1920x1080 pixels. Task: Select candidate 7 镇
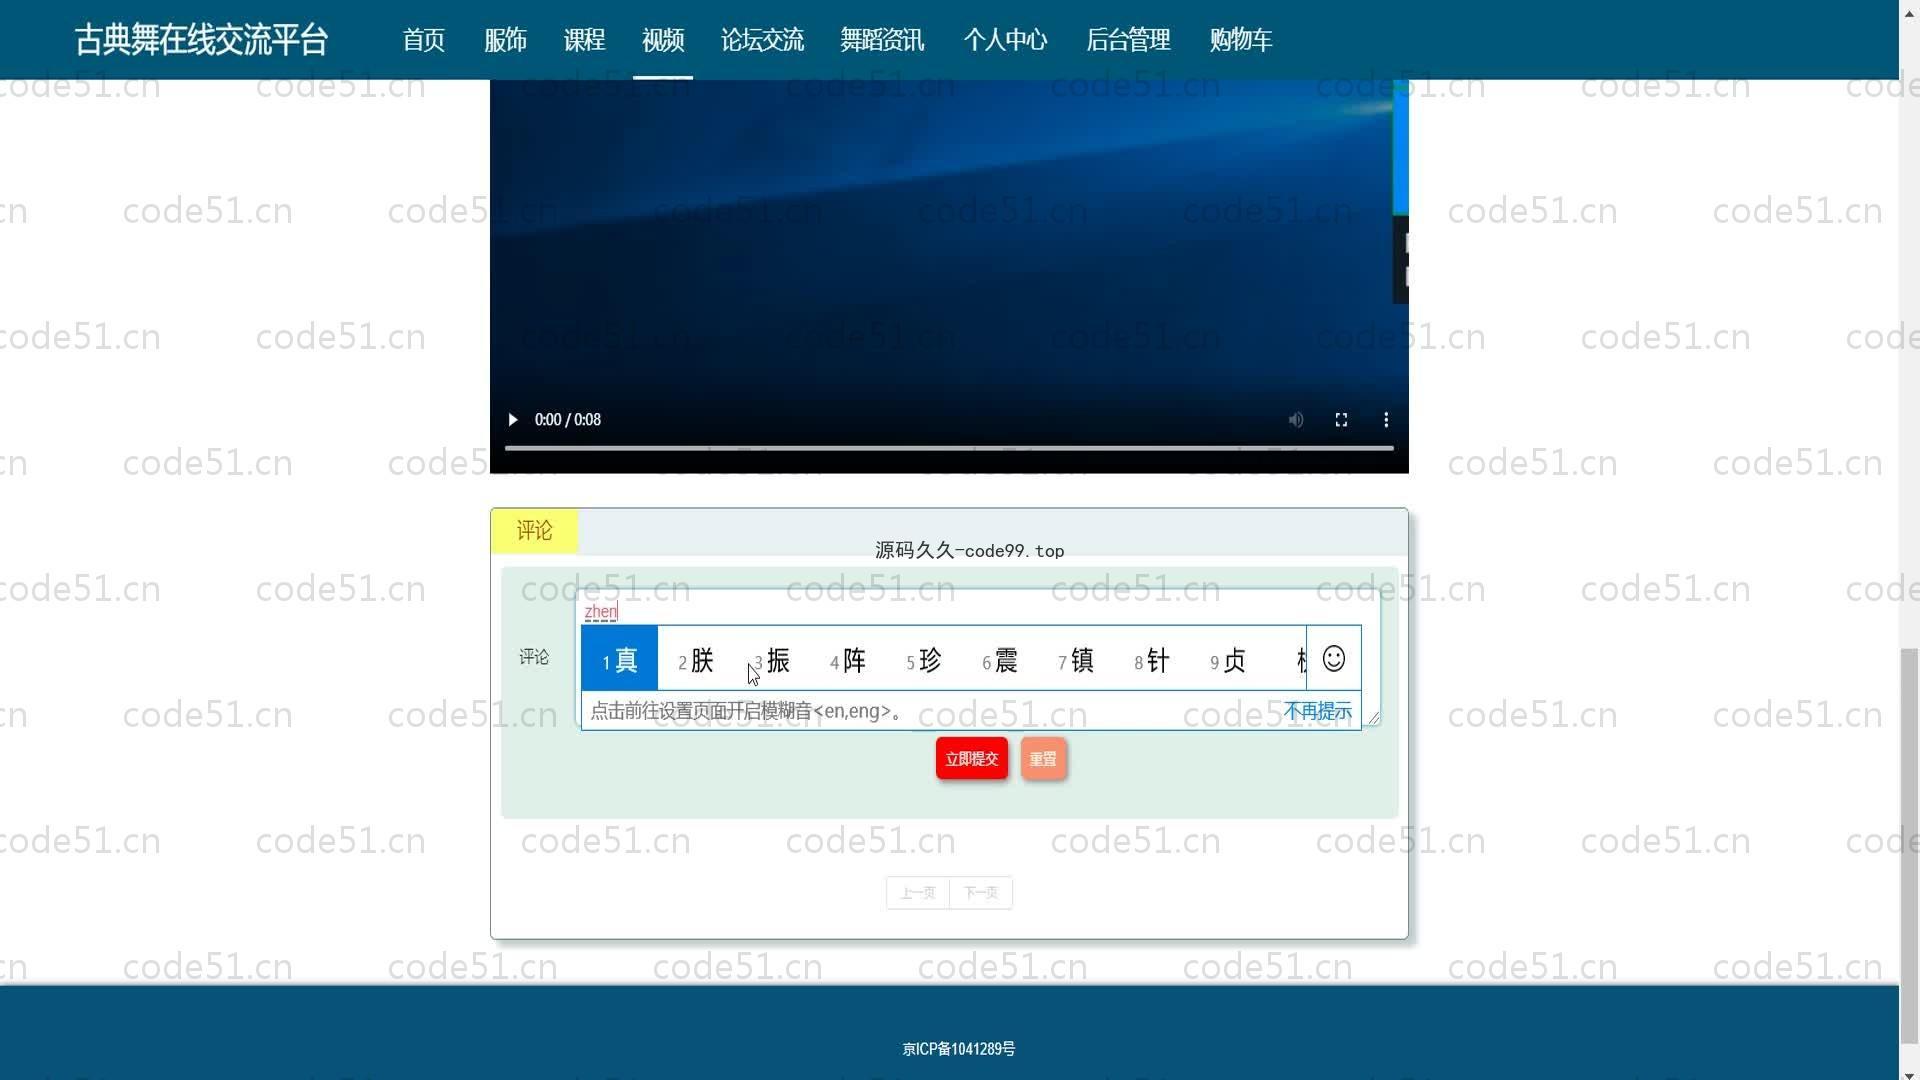click(1076, 660)
